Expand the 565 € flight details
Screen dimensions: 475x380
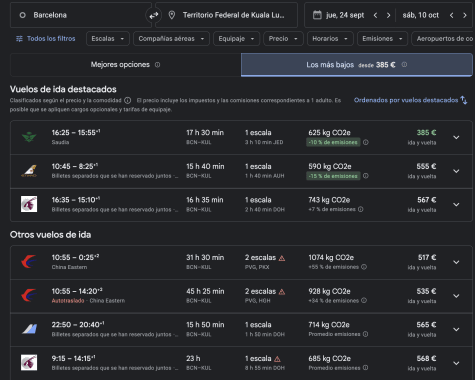(456, 329)
